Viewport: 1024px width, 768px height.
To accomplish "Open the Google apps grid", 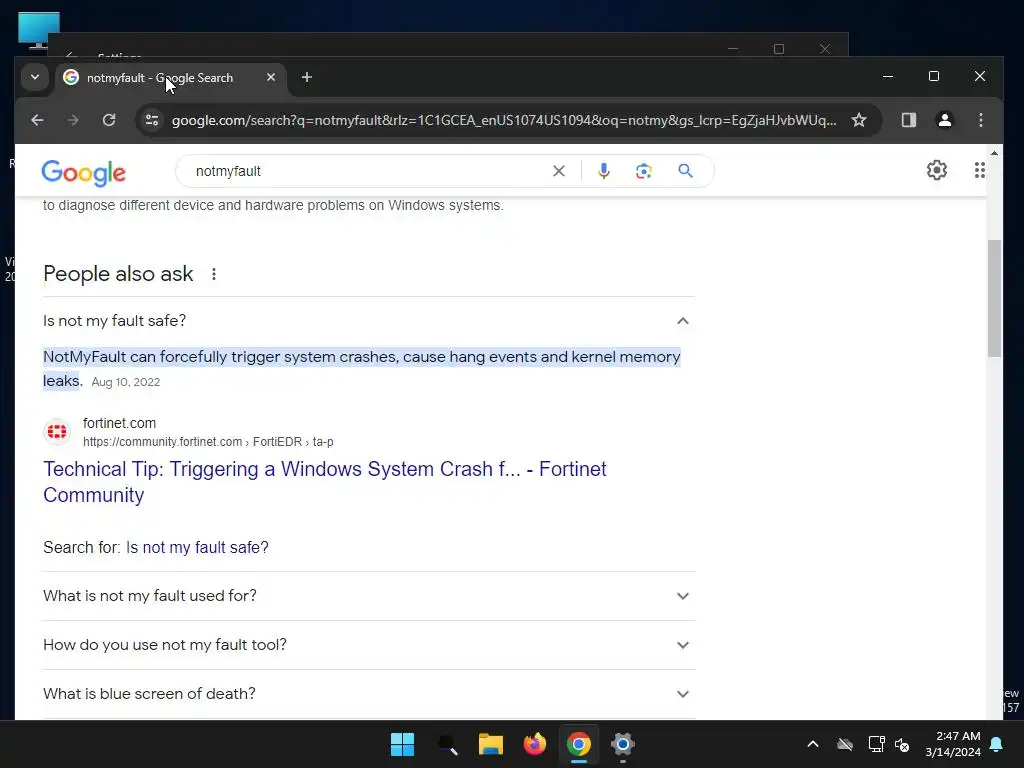I will (x=980, y=170).
